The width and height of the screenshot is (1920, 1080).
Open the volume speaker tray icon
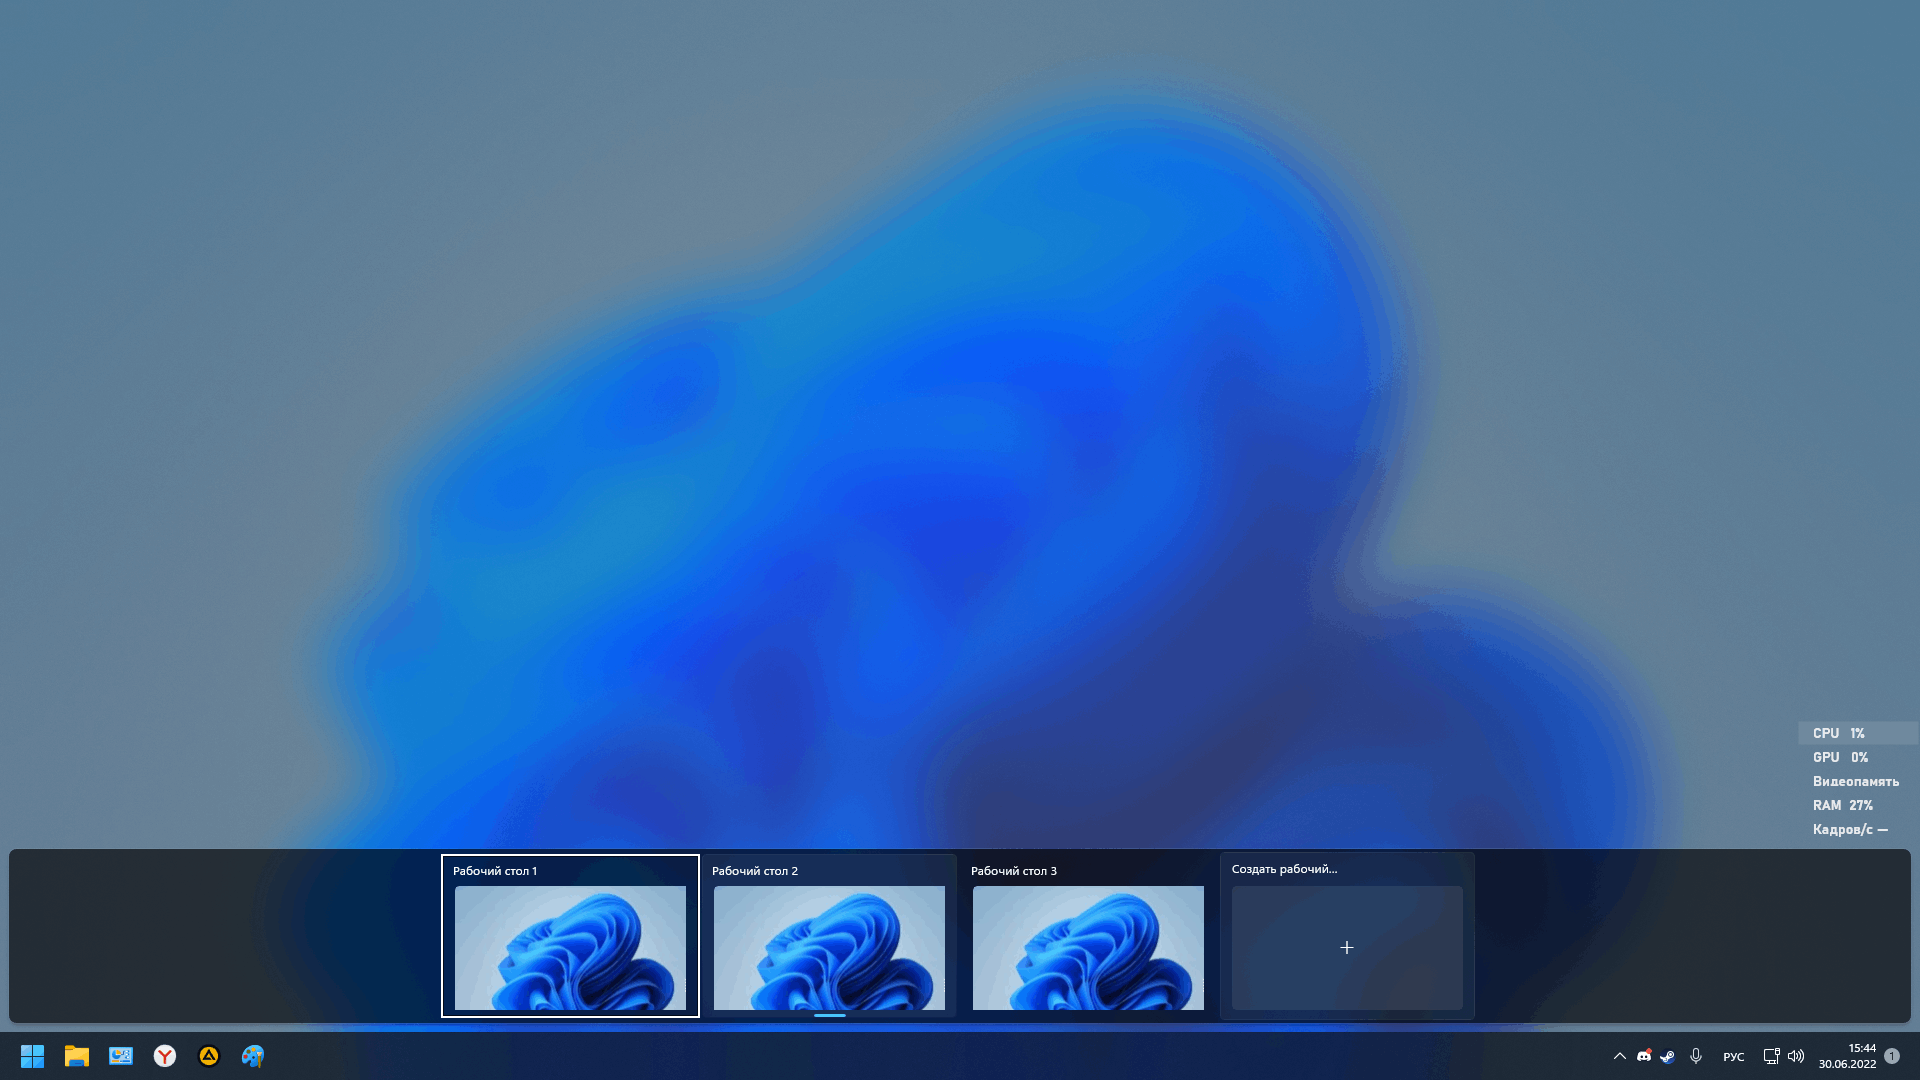pos(1796,1056)
